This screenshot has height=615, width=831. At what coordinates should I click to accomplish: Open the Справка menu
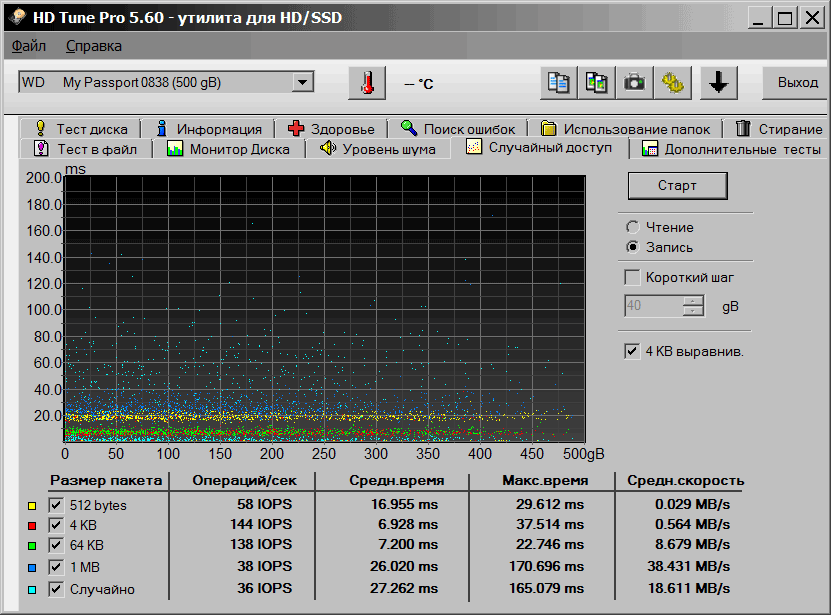tap(94, 46)
